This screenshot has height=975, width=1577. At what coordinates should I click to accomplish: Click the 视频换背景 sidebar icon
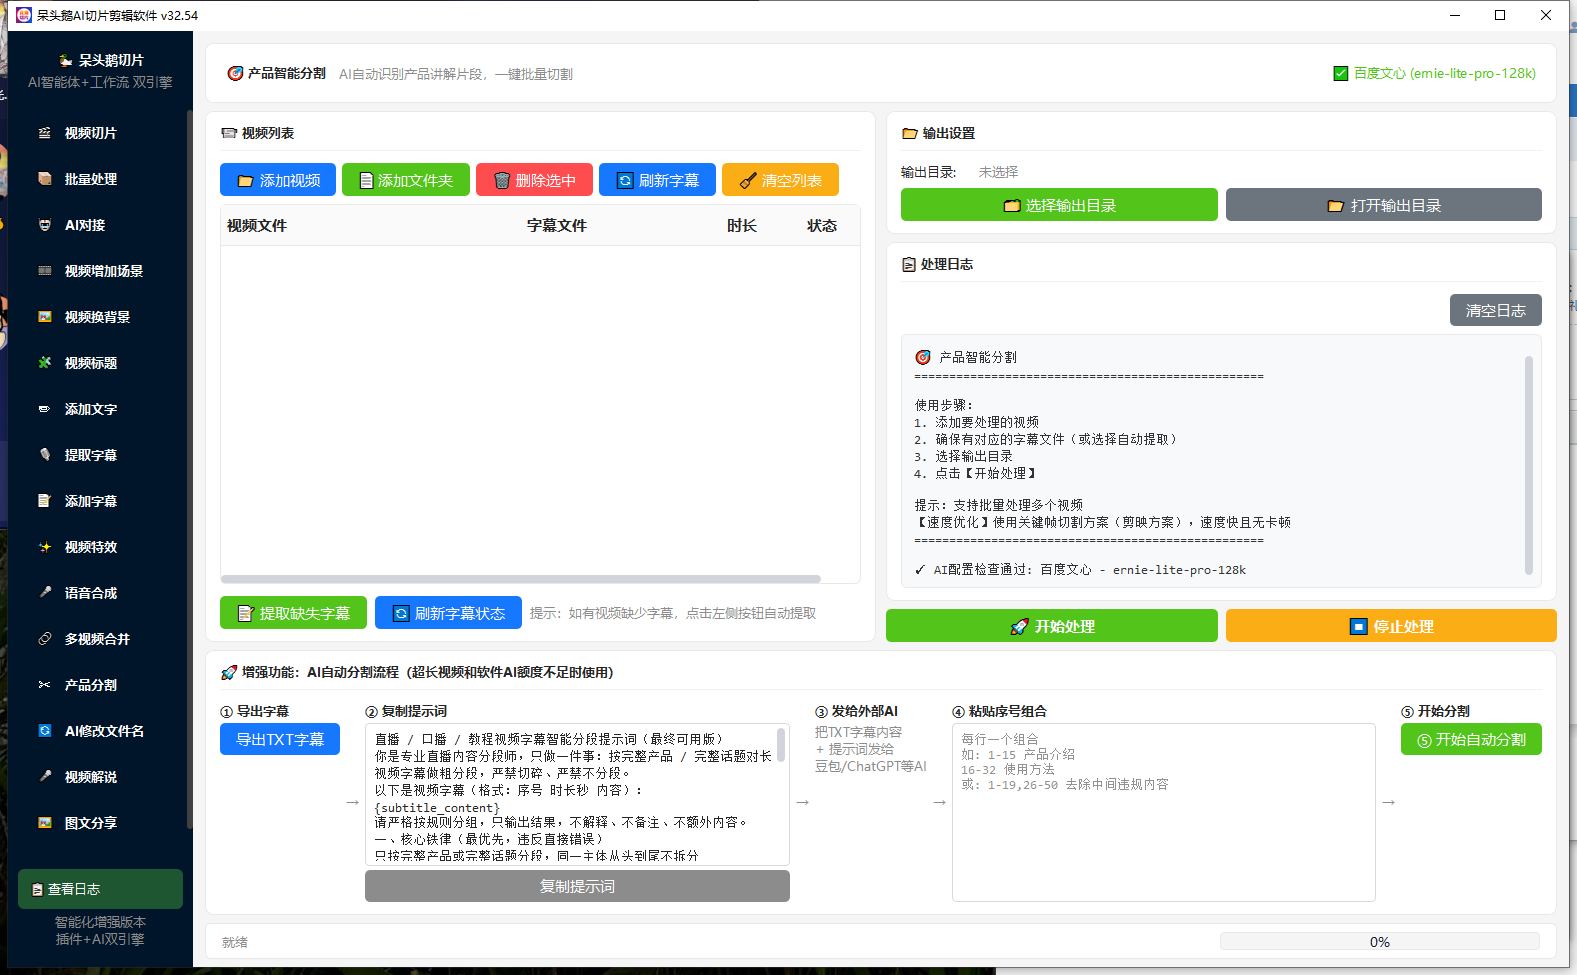click(x=44, y=317)
